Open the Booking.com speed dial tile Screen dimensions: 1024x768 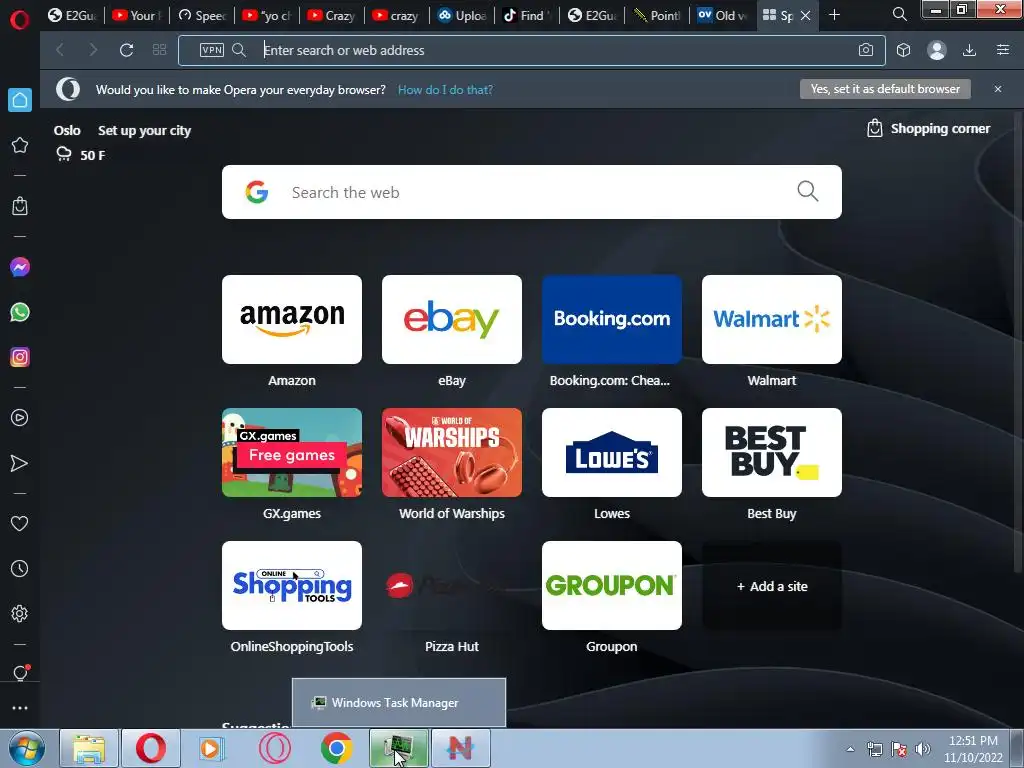[612, 319]
